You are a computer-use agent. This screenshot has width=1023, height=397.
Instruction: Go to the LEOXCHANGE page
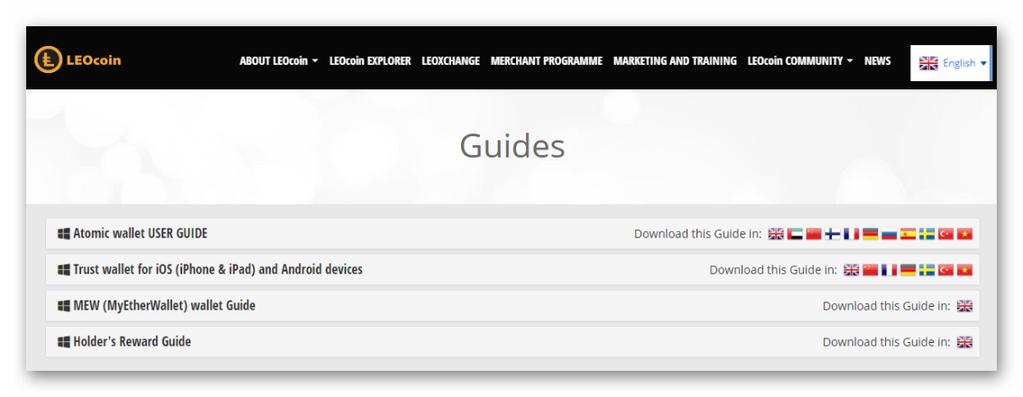[451, 61]
